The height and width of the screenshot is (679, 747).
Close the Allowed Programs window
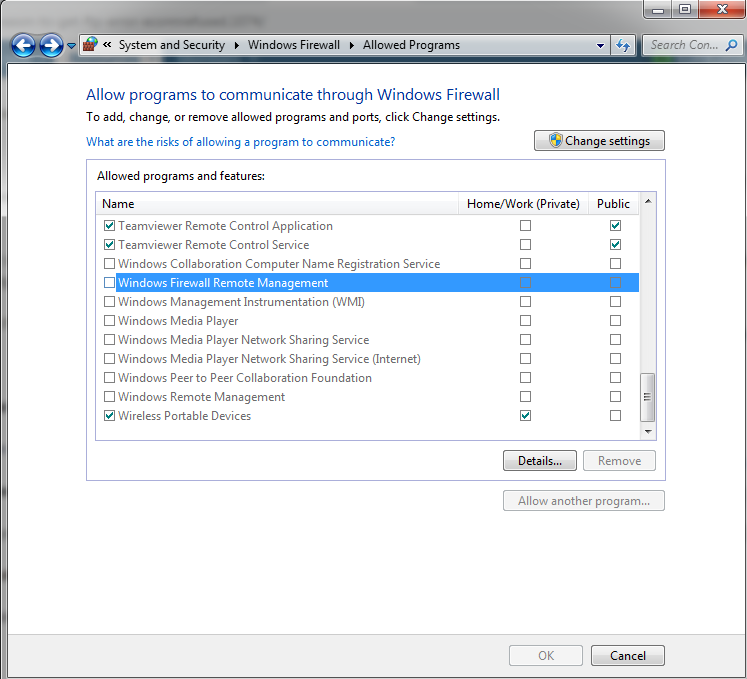click(x=722, y=10)
